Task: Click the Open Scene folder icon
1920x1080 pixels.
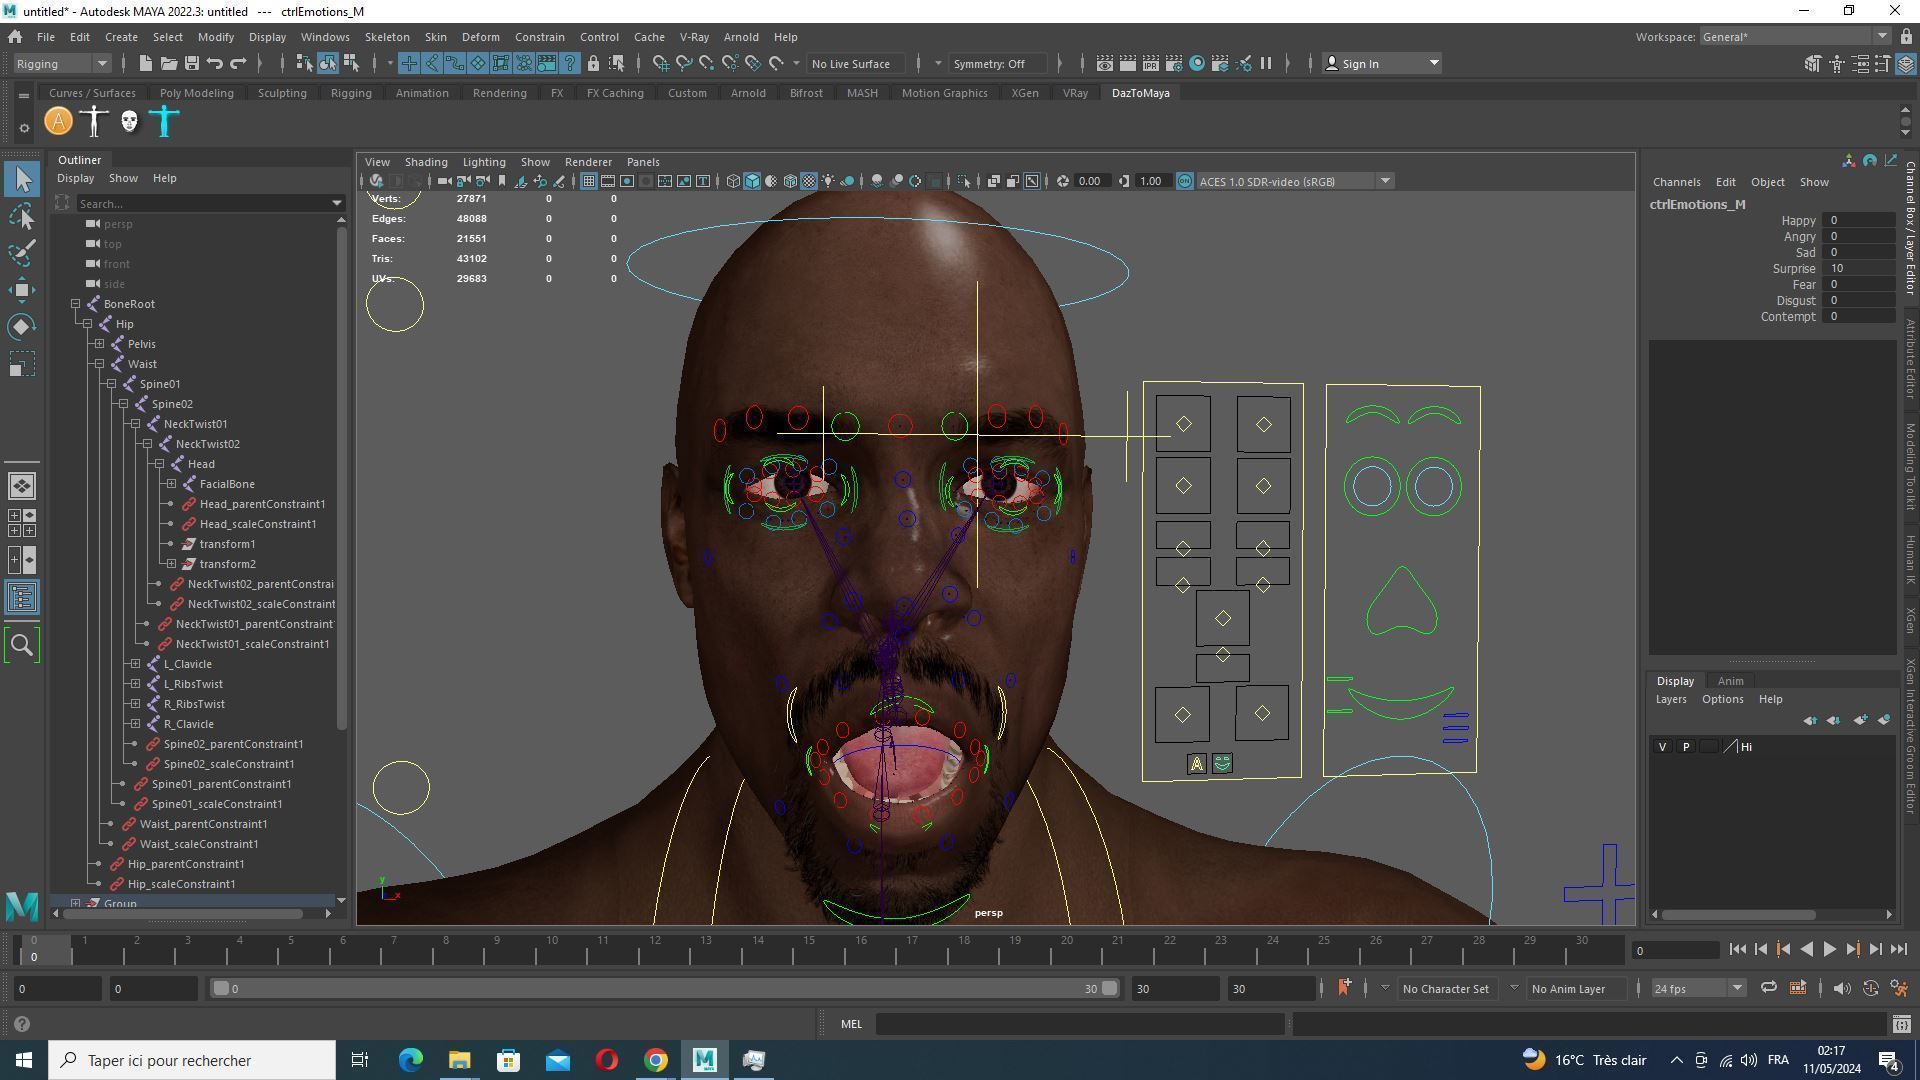Action: 168,63
